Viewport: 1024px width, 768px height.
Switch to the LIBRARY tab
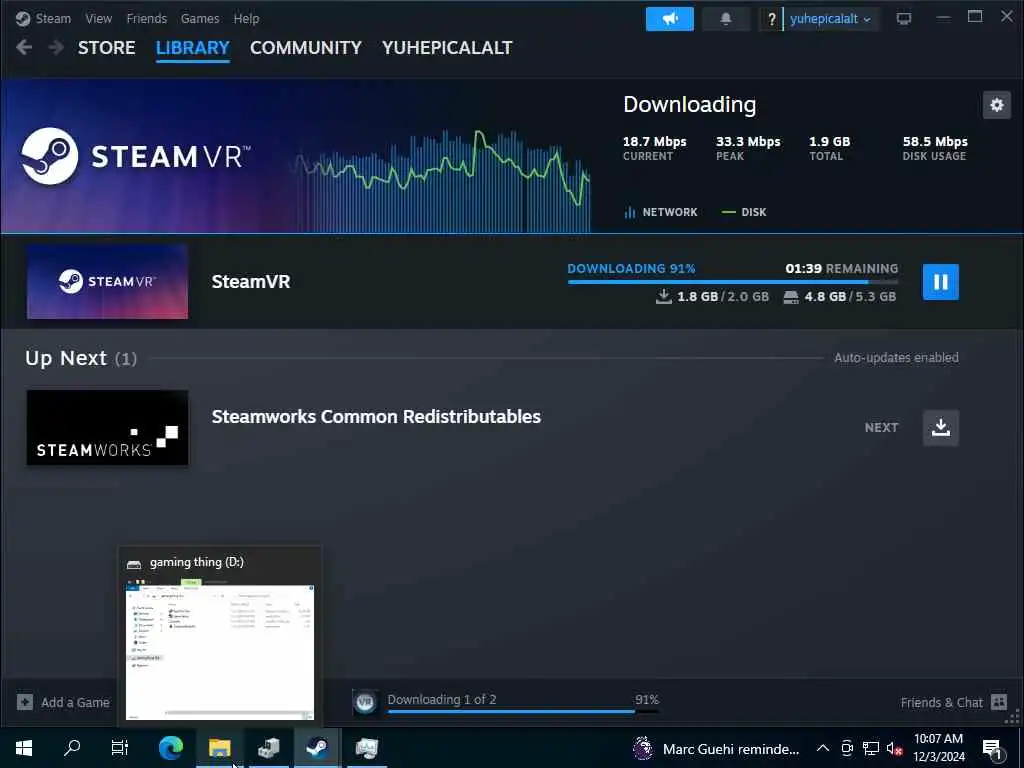click(193, 48)
